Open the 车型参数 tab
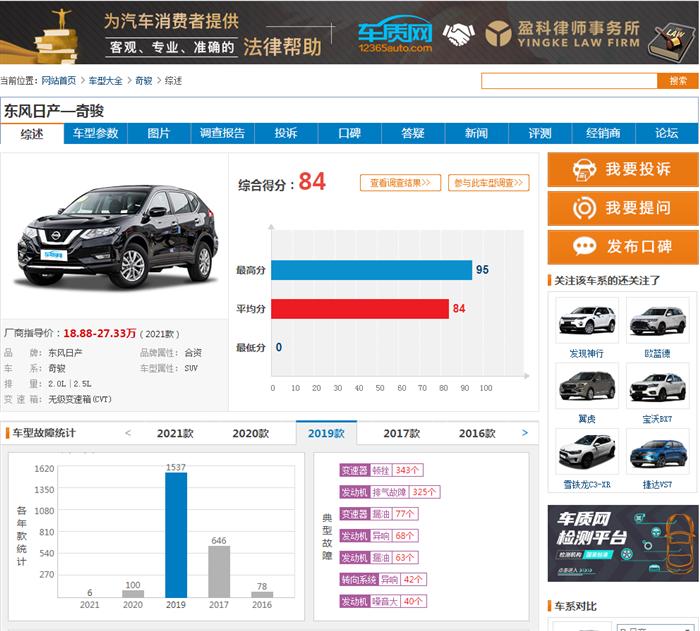This screenshot has height=631, width=700. coord(96,134)
